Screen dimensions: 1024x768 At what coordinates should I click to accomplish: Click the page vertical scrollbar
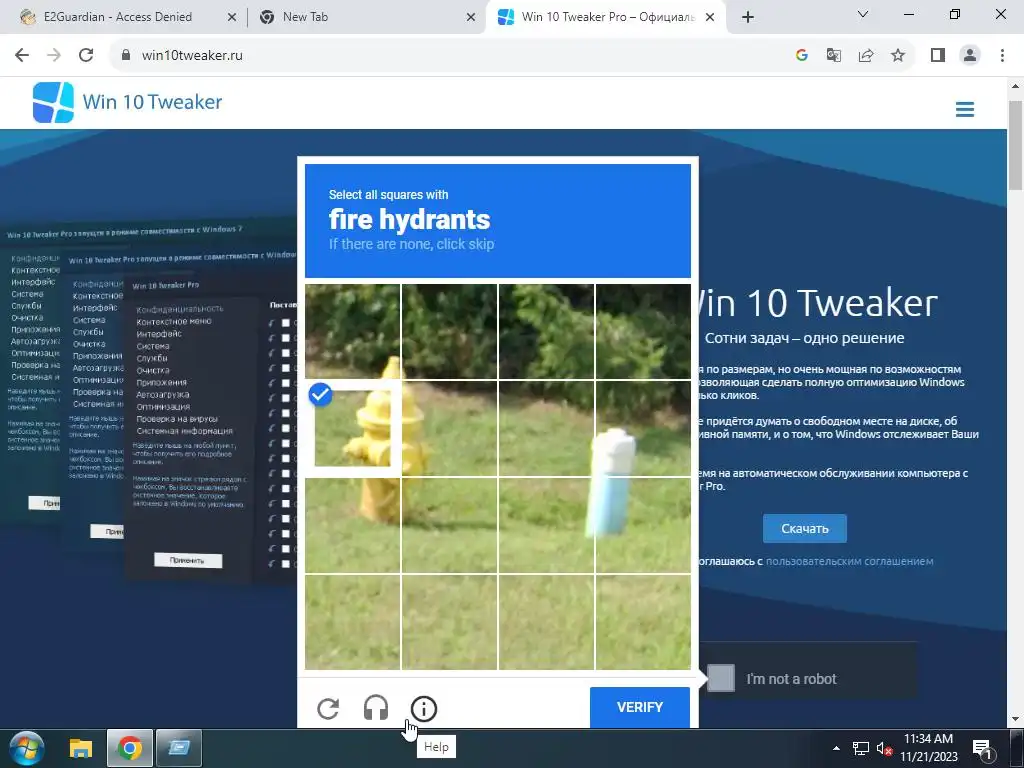point(1016,144)
